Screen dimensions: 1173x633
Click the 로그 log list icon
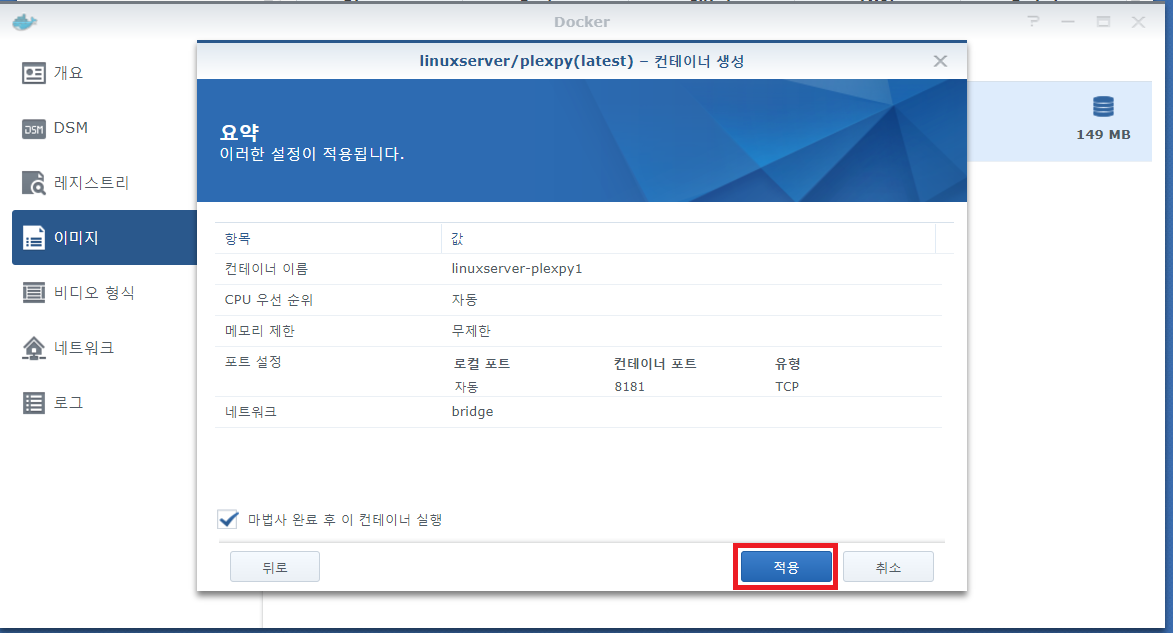(x=34, y=403)
